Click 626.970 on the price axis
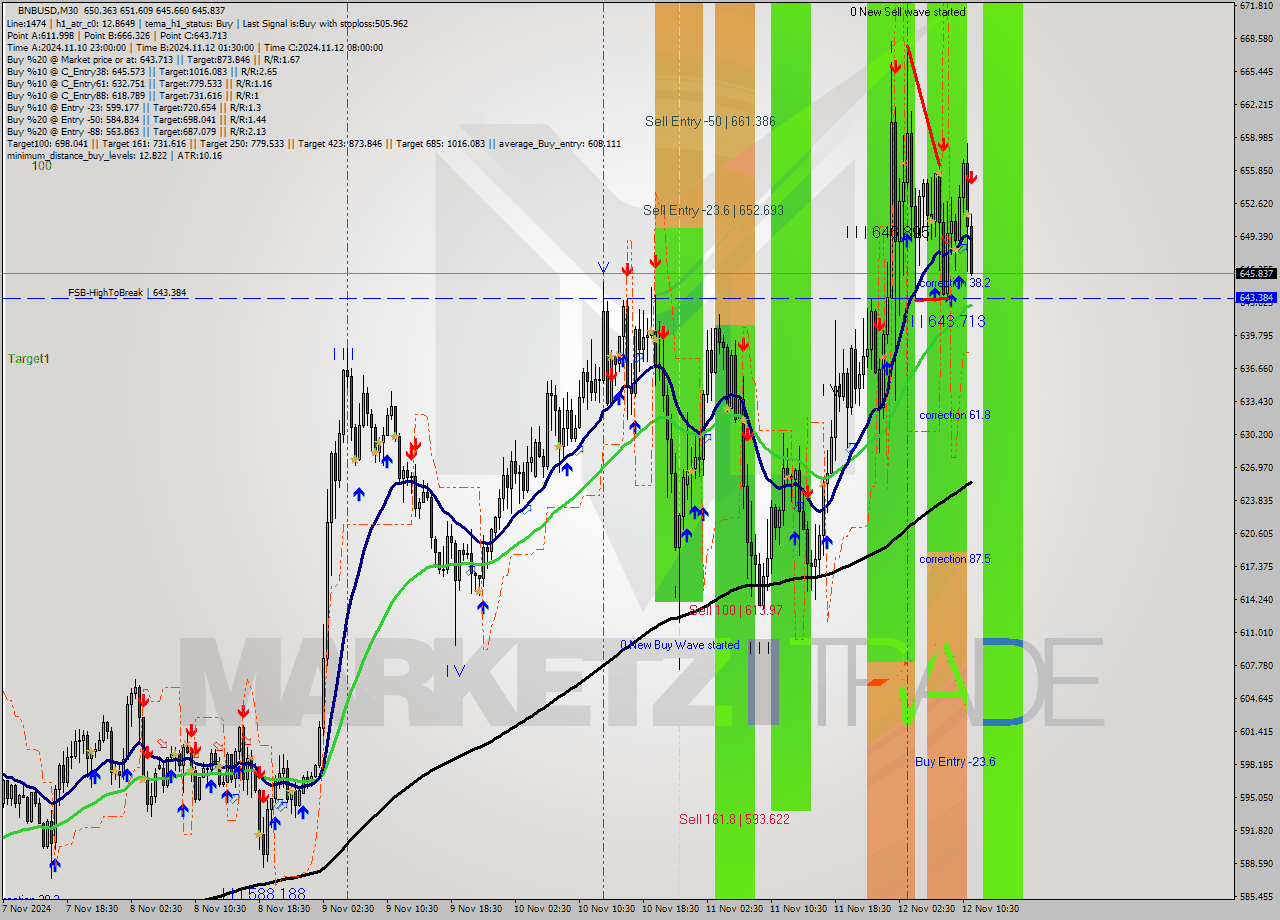This screenshot has height=920, width=1280. (x=1256, y=468)
